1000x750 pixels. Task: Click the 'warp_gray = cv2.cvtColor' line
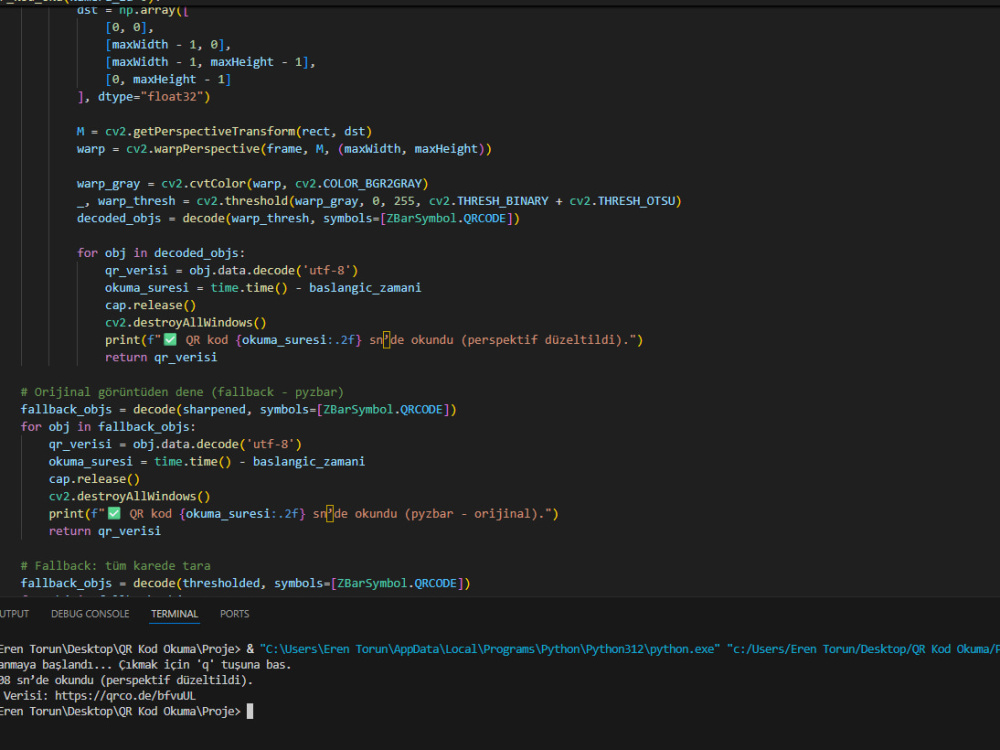point(253,184)
